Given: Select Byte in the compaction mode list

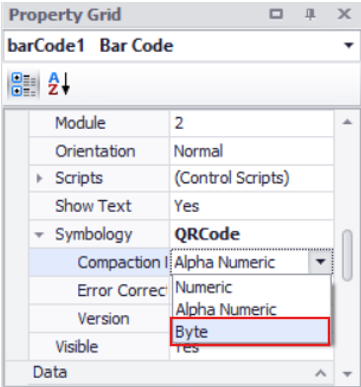Looking at the screenshot, I should pos(250,331).
